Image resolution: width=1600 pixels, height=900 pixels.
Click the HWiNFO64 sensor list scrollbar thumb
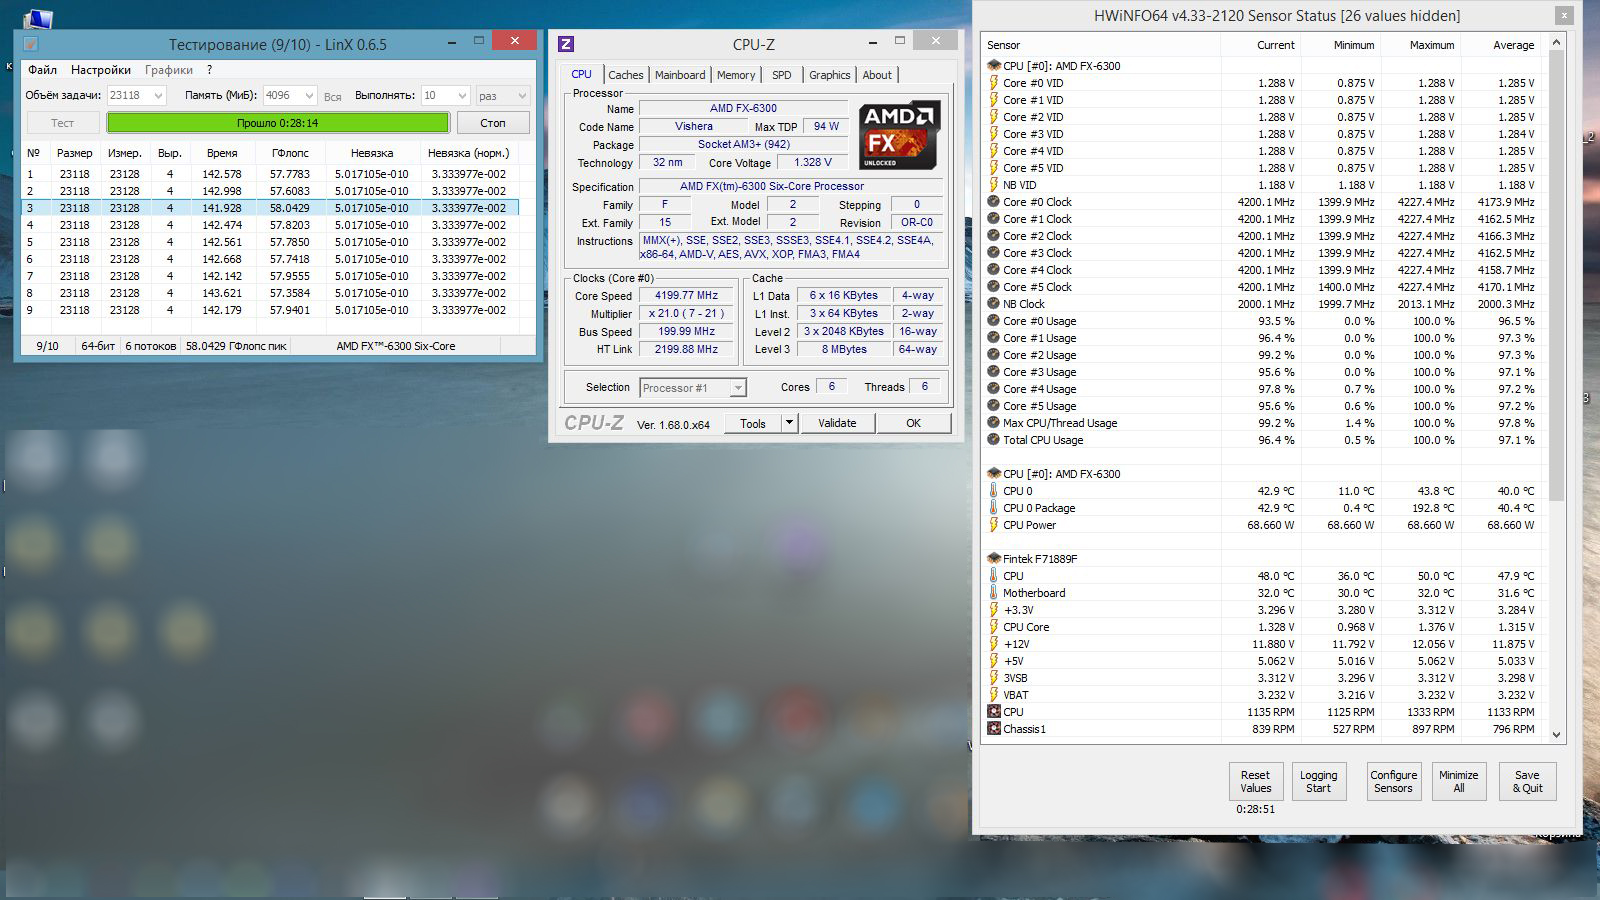(x=1556, y=275)
